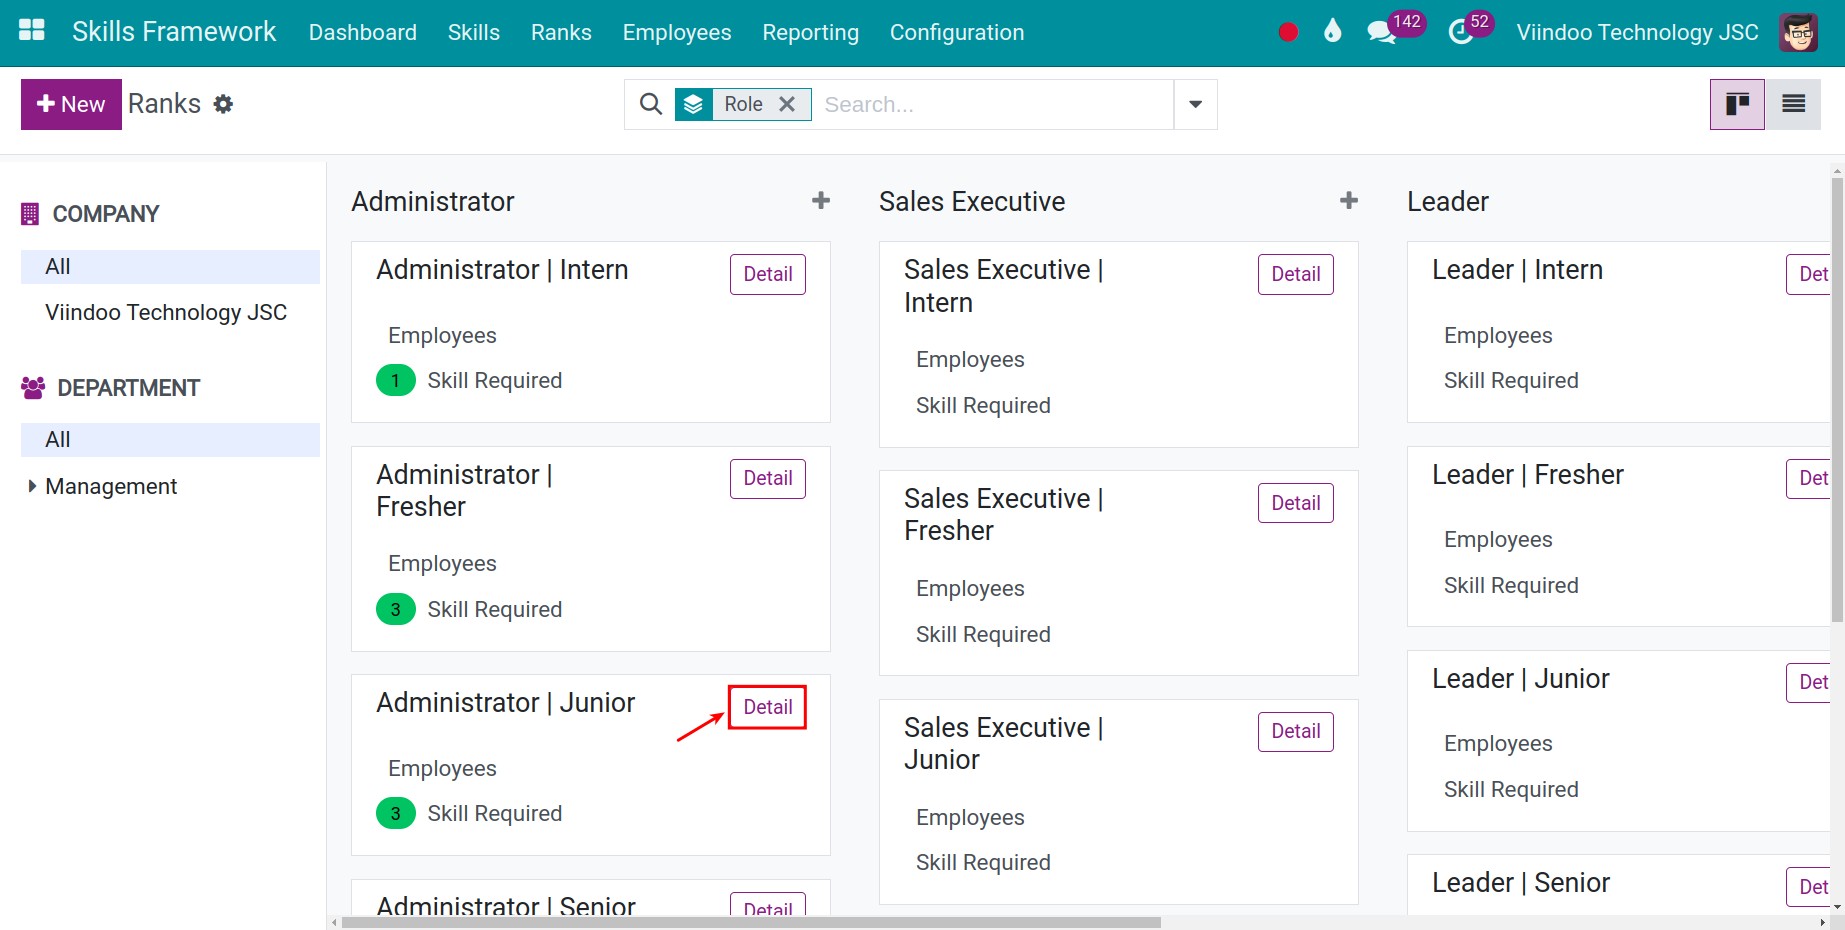Add a rank in Administrator column
This screenshot has width=1845, height=930.
(821, 201)
